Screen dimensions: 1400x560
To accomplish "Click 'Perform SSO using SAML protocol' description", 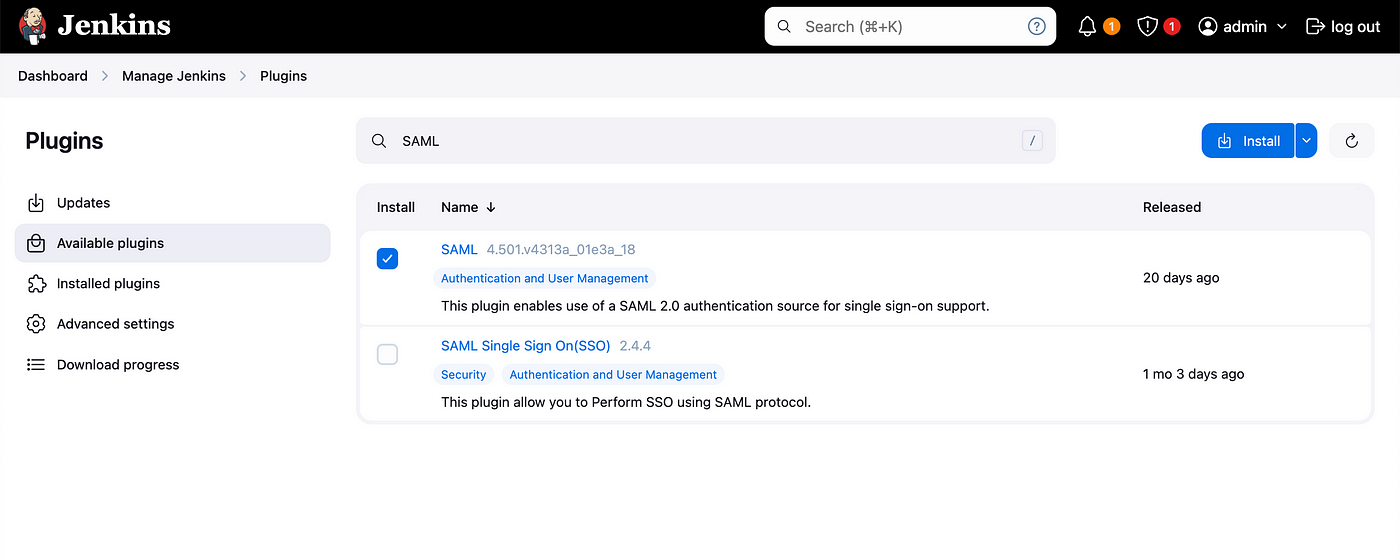I will tap(626, 402).
